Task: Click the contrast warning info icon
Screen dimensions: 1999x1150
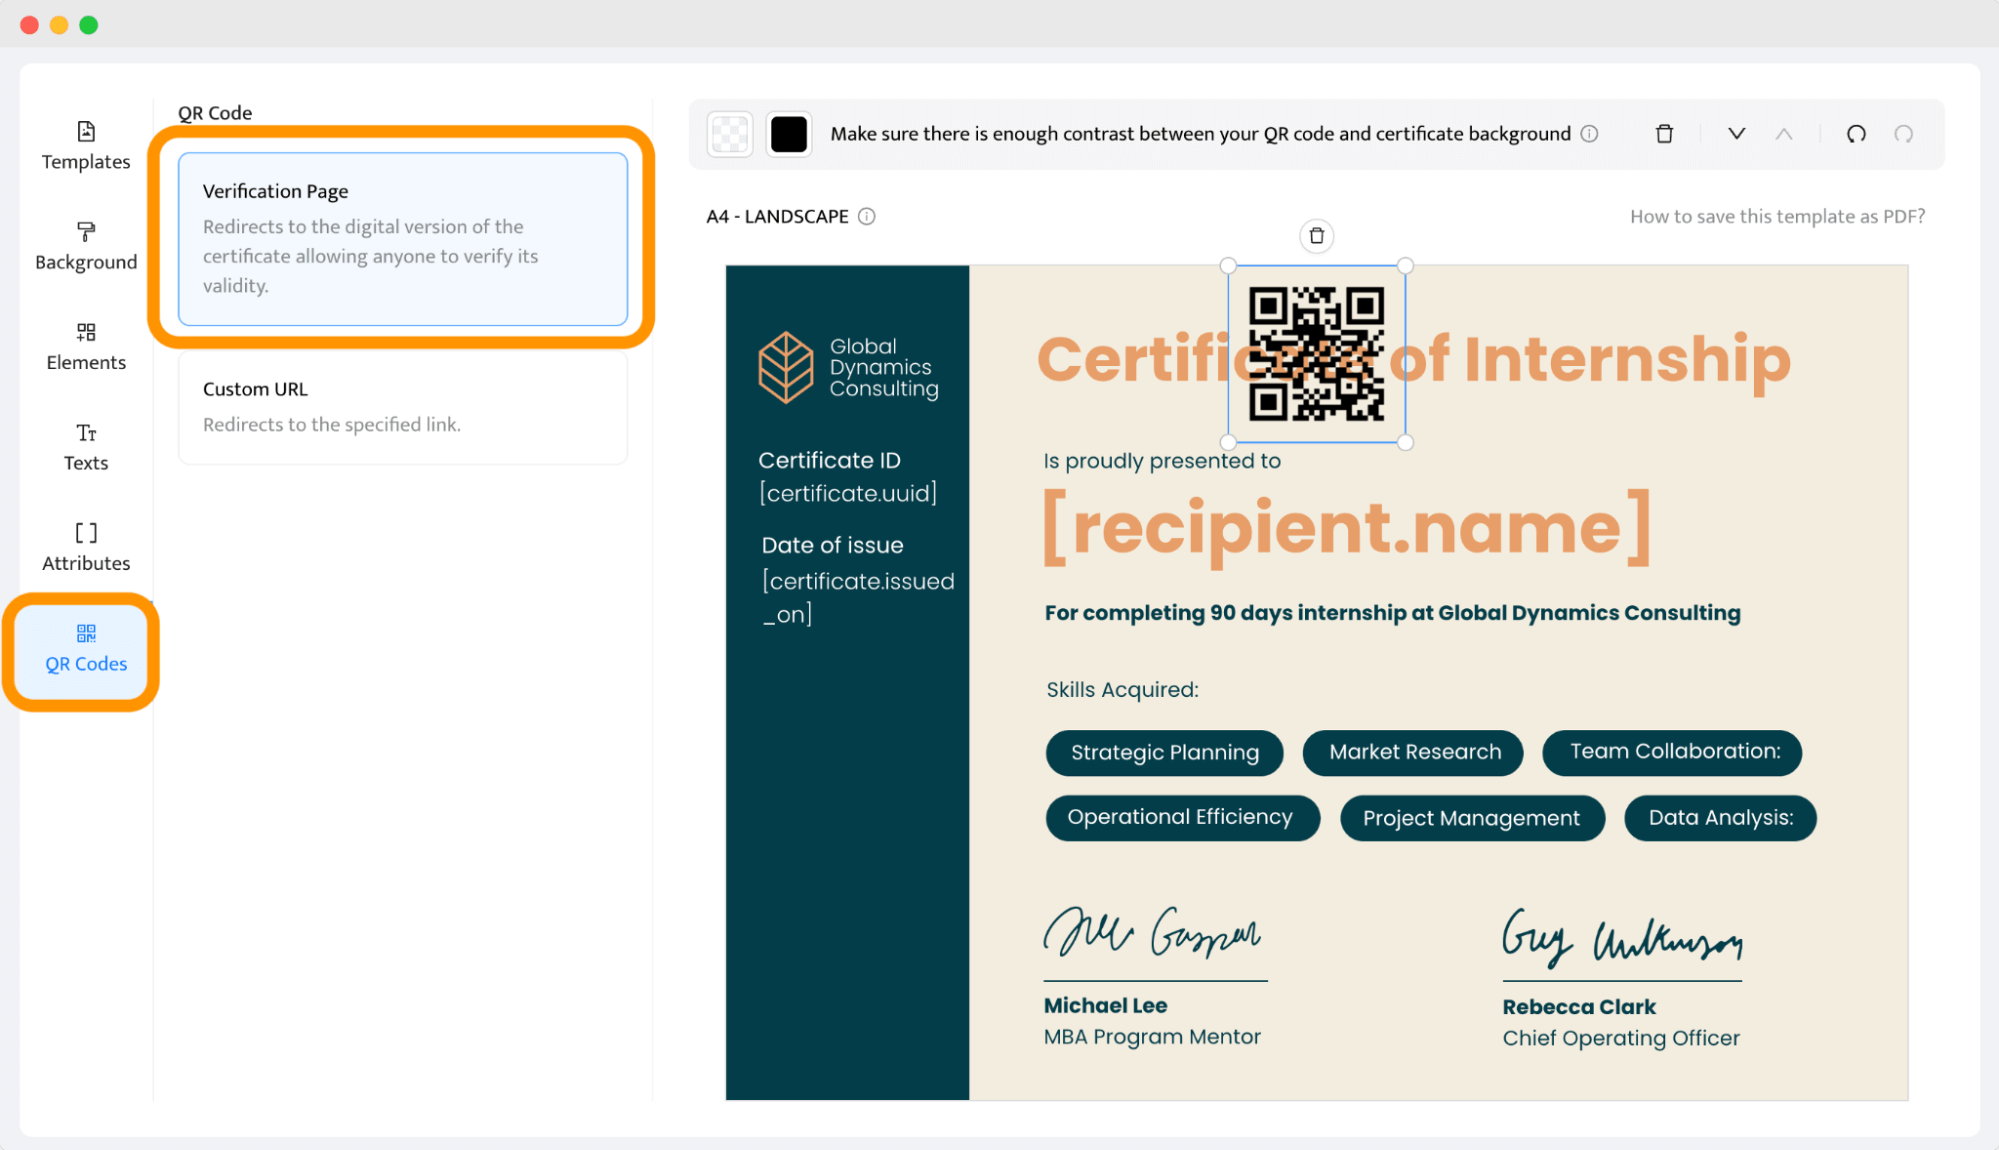Action: [x=1589, y=134]
